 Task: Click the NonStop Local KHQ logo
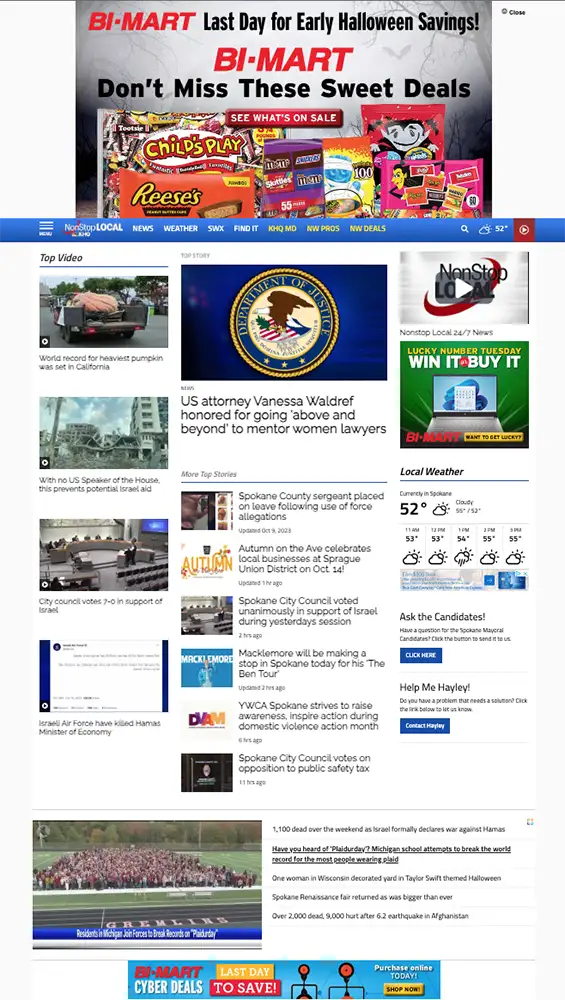point(93,229)
